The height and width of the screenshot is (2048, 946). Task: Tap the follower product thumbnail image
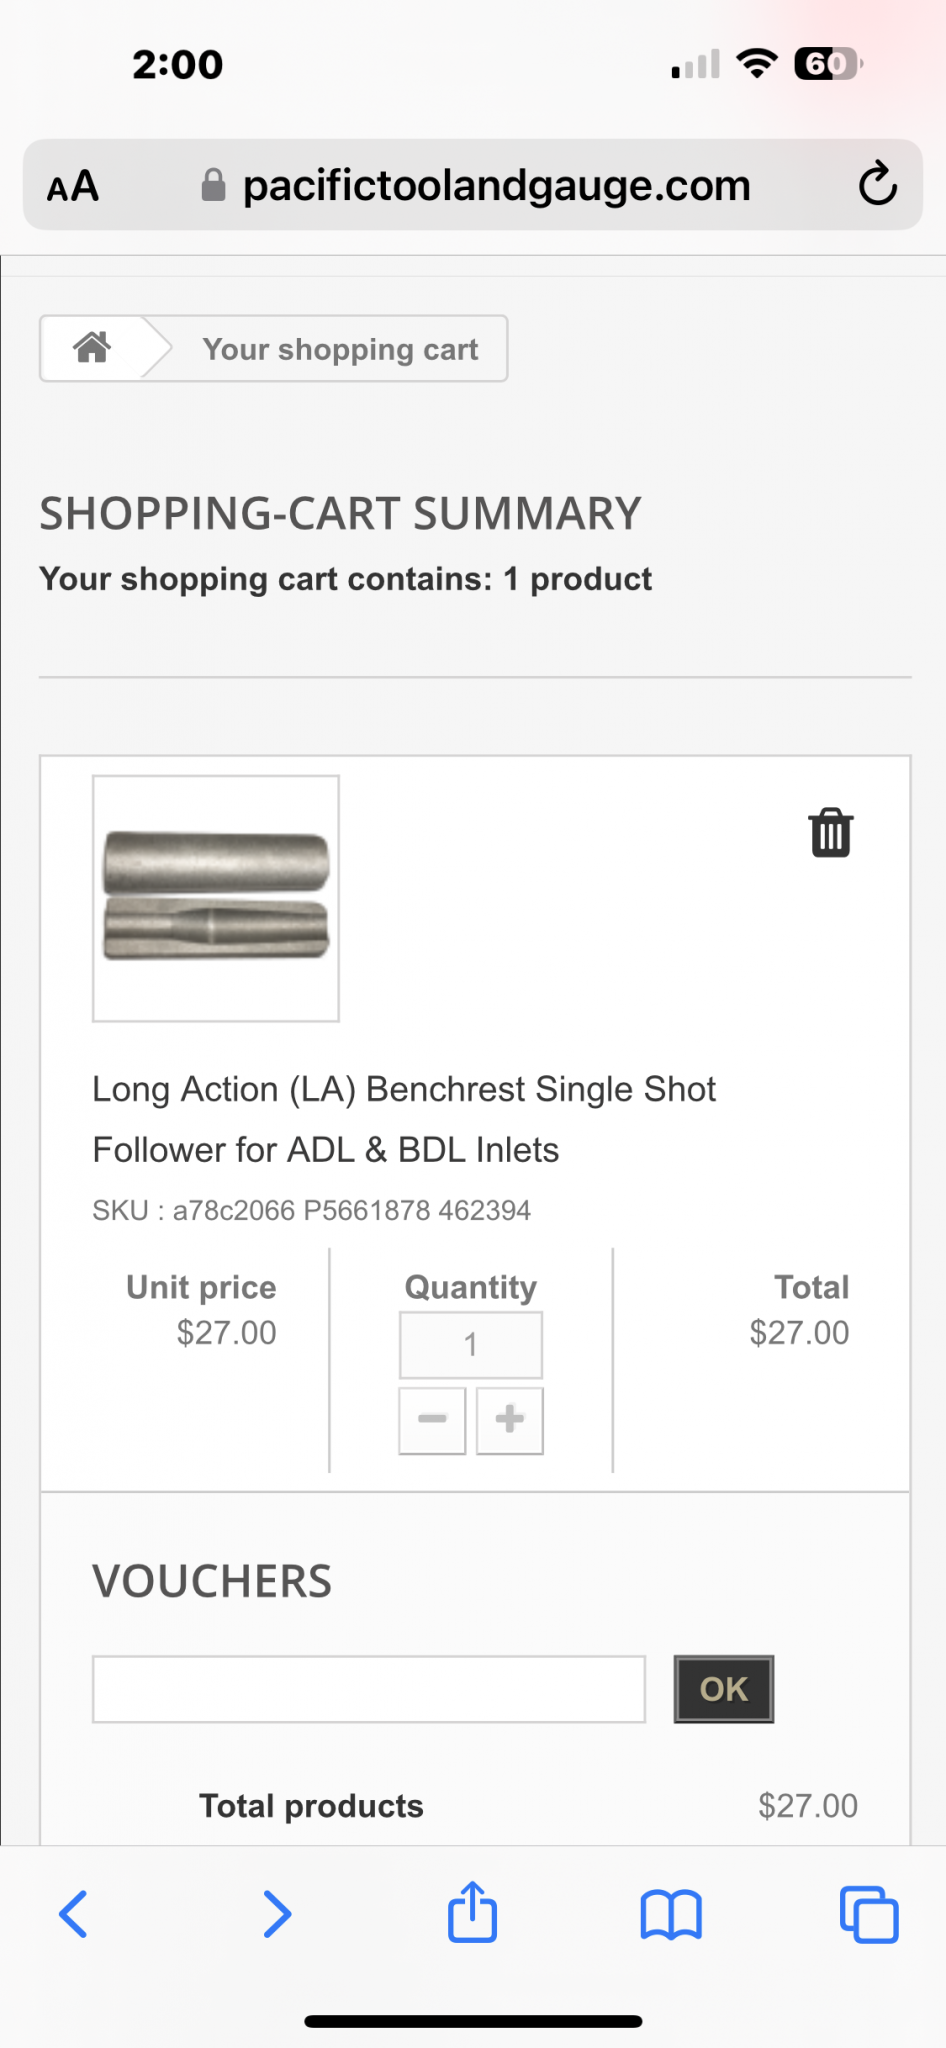pyautogui.click(x=216, y=898)
